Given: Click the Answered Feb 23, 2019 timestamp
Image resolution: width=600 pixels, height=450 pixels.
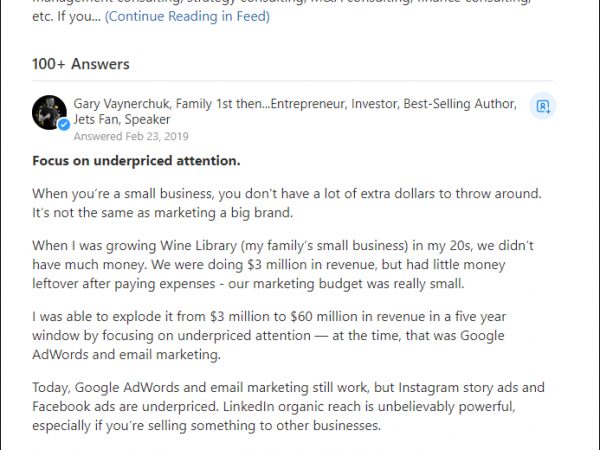Looking at the screenshot, I should pyautogui.click(x=130, y=136).
